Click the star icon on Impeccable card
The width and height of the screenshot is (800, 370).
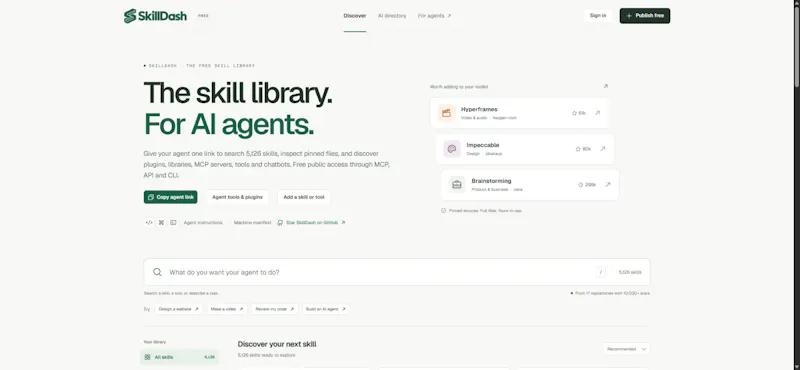pos(578,149)
